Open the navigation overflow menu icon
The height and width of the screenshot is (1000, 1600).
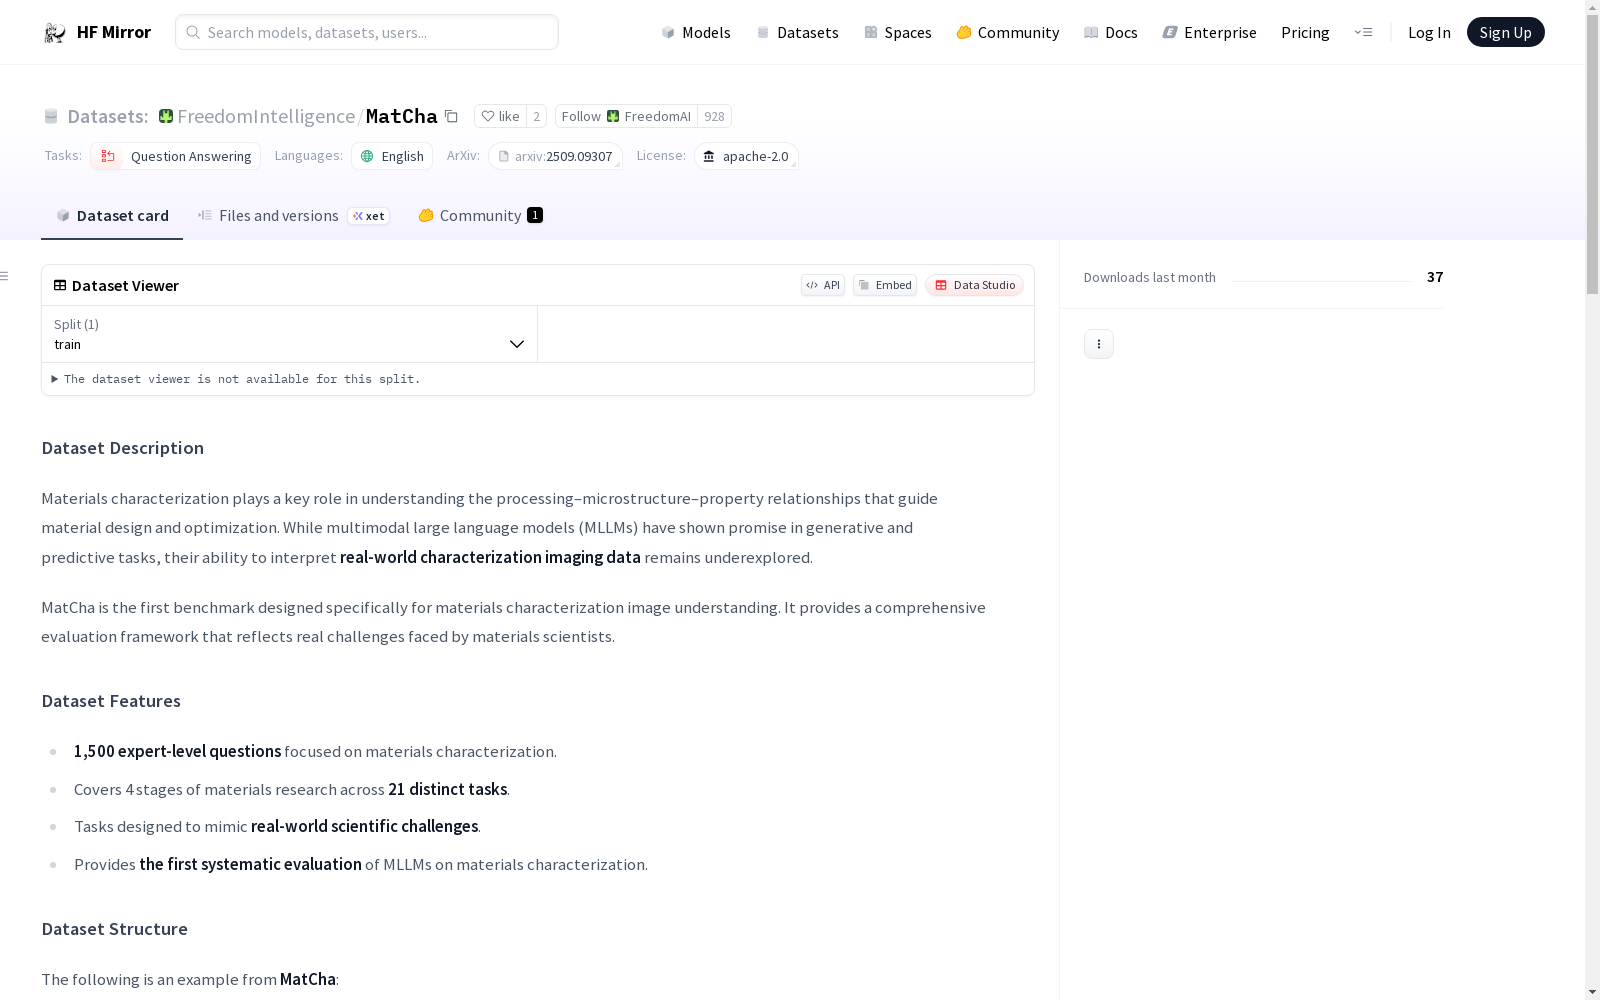coord(1363,32)
